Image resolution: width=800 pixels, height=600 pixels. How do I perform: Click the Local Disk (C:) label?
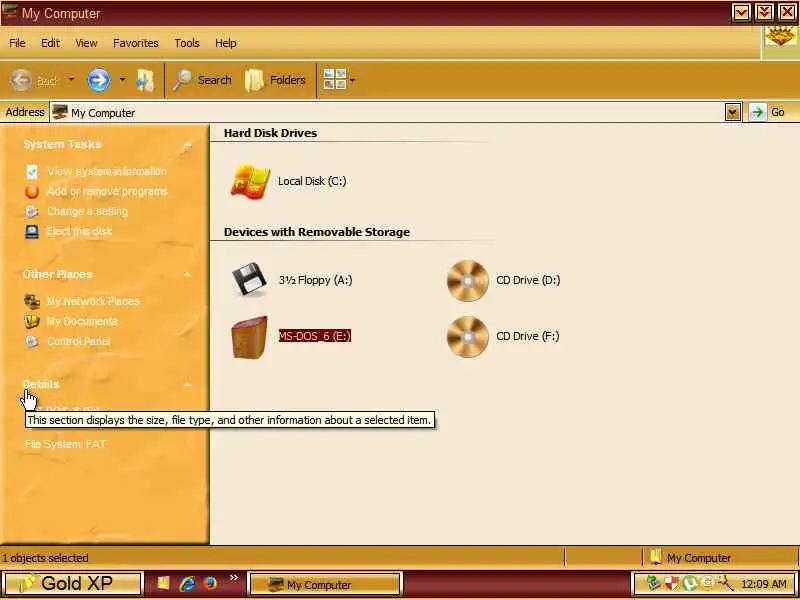(312, 181)
